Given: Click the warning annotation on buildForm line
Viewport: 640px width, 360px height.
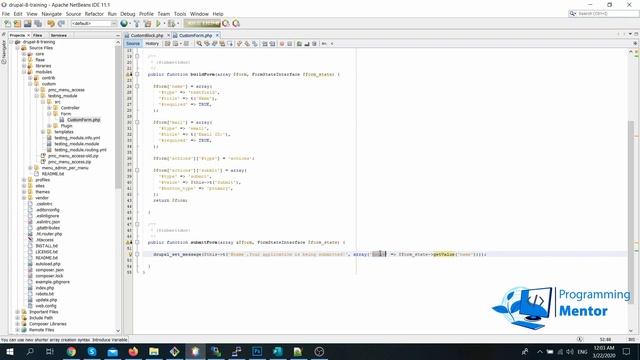Looking at the screenshot, I should (x=129, y=74).
